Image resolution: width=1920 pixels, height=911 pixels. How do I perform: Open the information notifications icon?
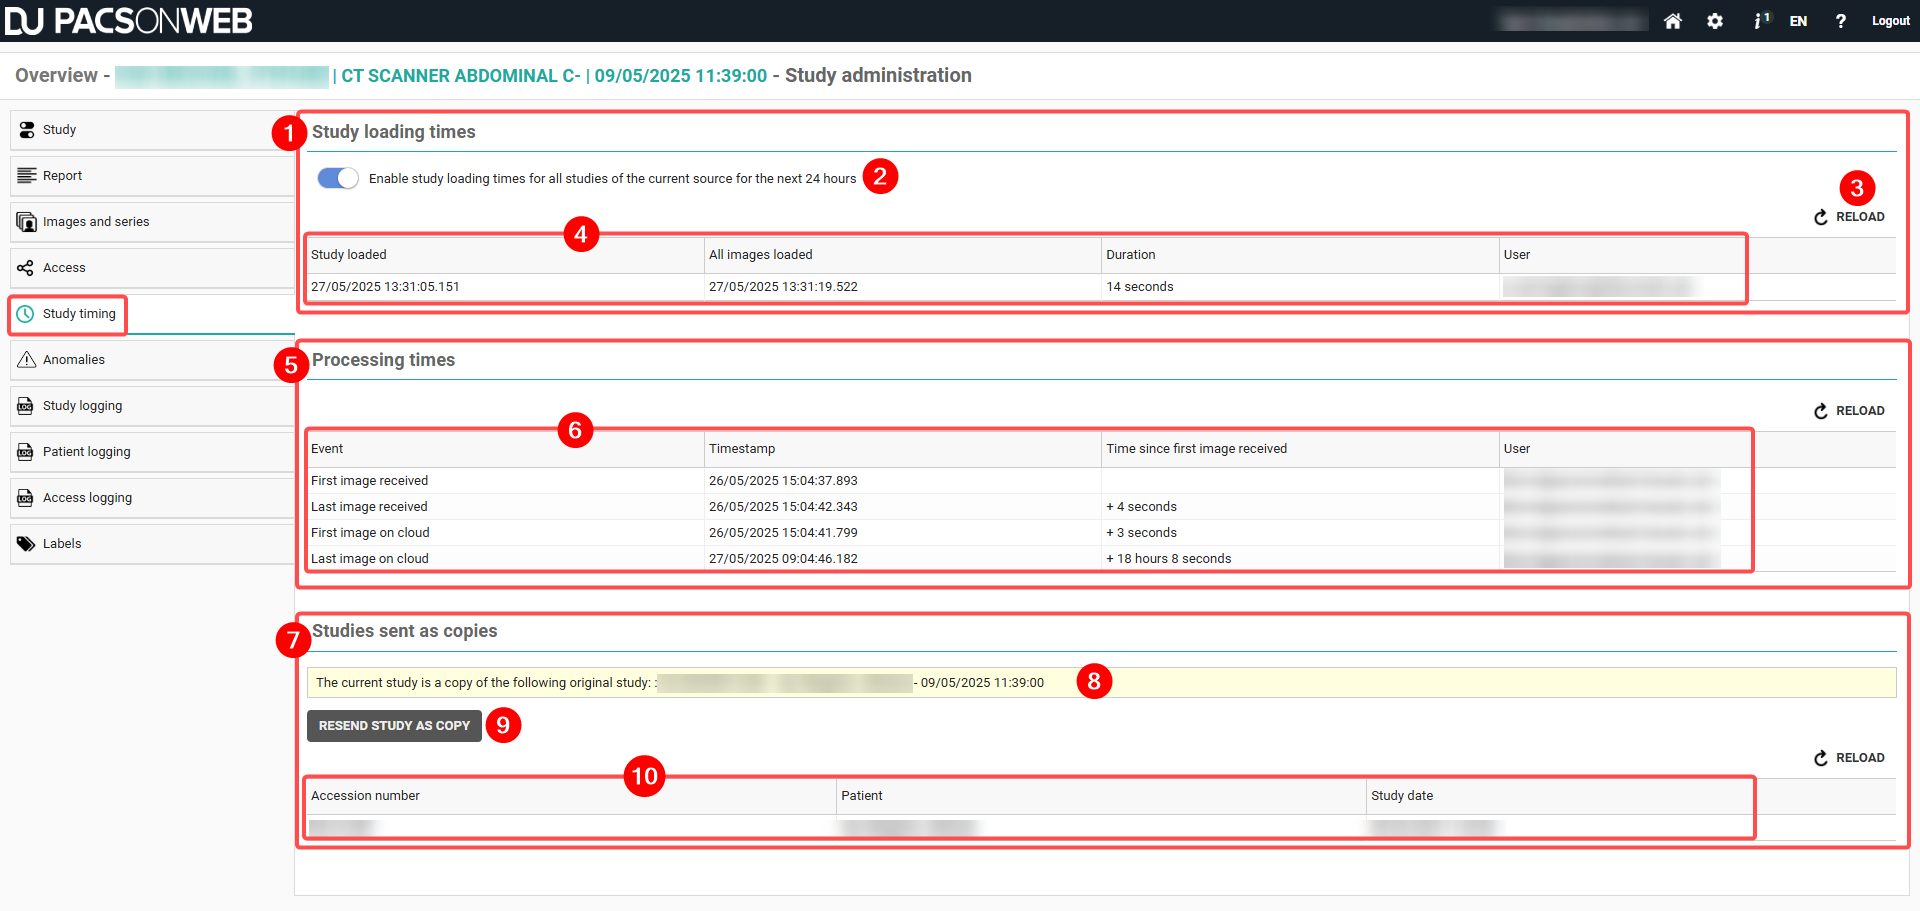point(1760,21)
